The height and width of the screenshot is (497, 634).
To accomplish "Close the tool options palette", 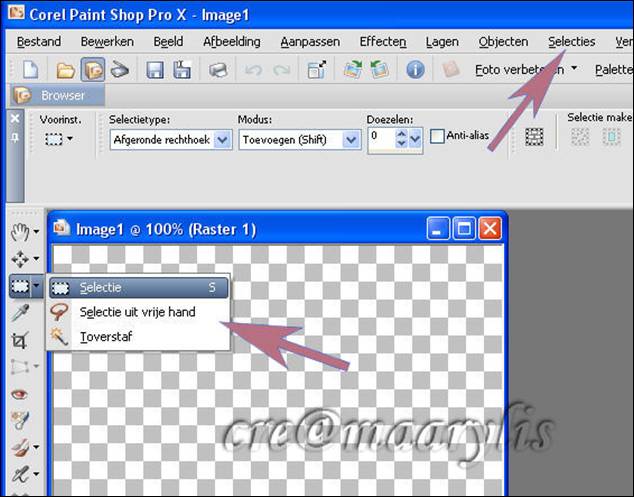I will point(15,118).
